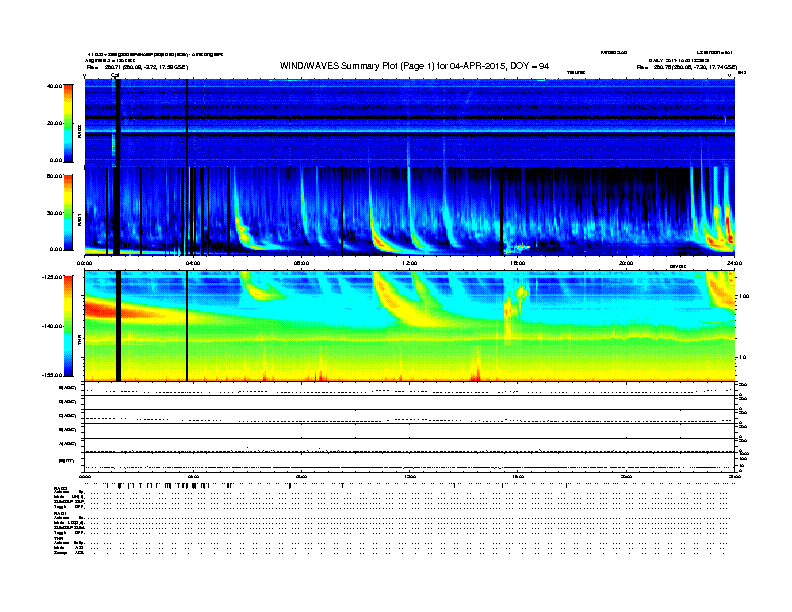The height and width of the screenshot is (612, 792).
Task: Click the 24:00 label below the RAD1 spectrogram
Action: (x=734, y=263)
